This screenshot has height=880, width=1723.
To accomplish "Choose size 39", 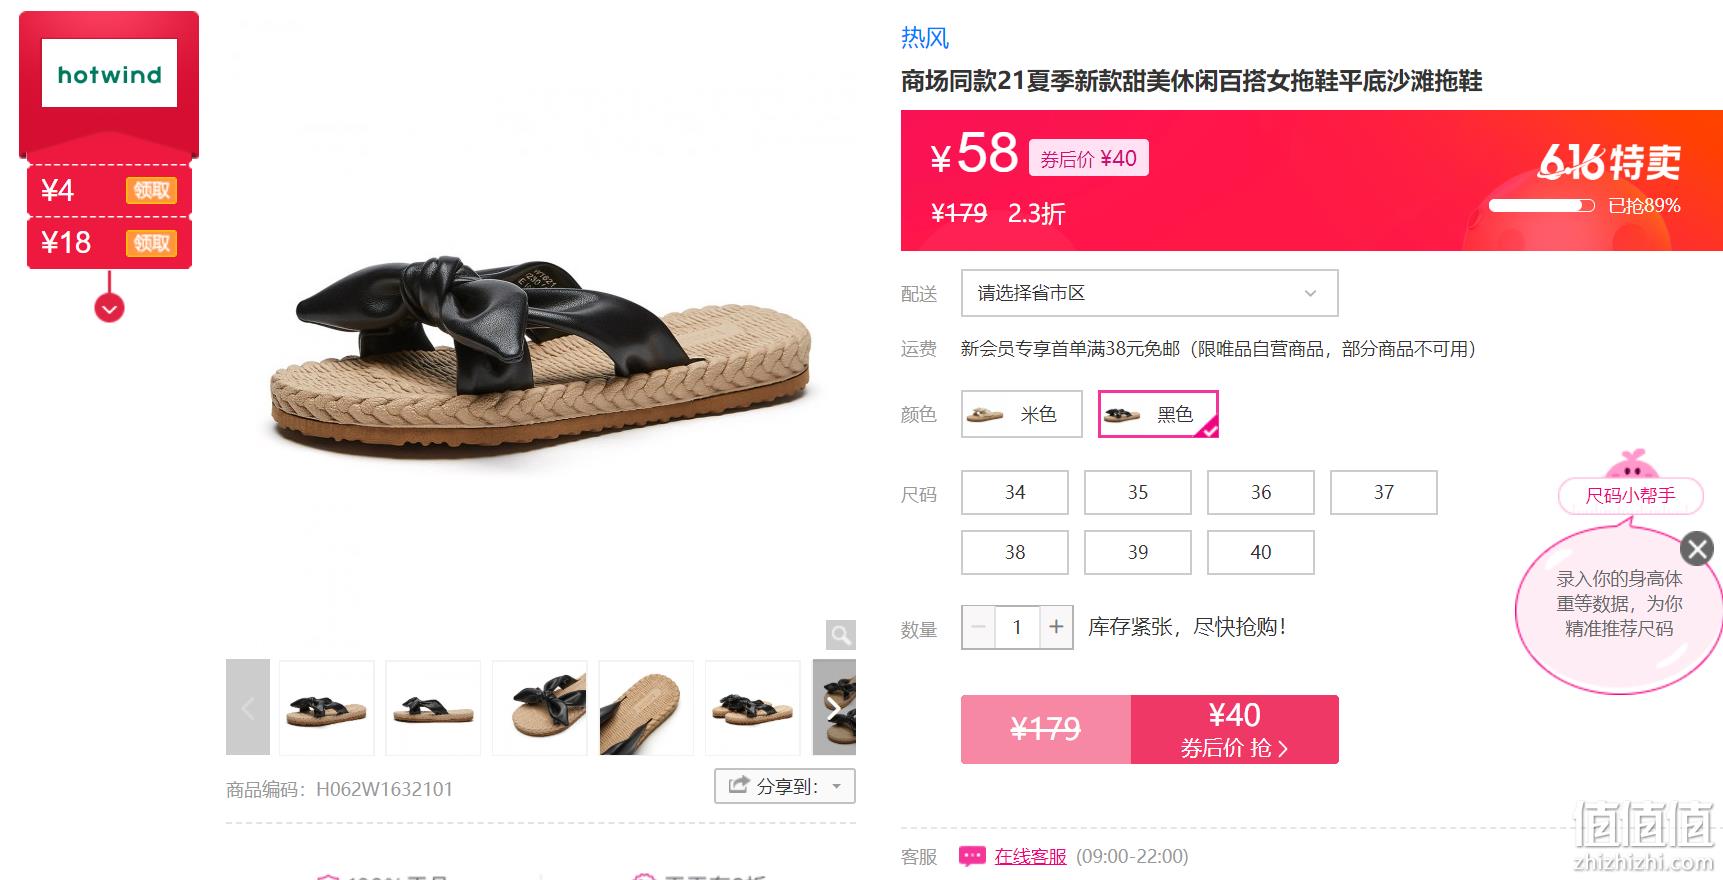I will point(1138,552).
